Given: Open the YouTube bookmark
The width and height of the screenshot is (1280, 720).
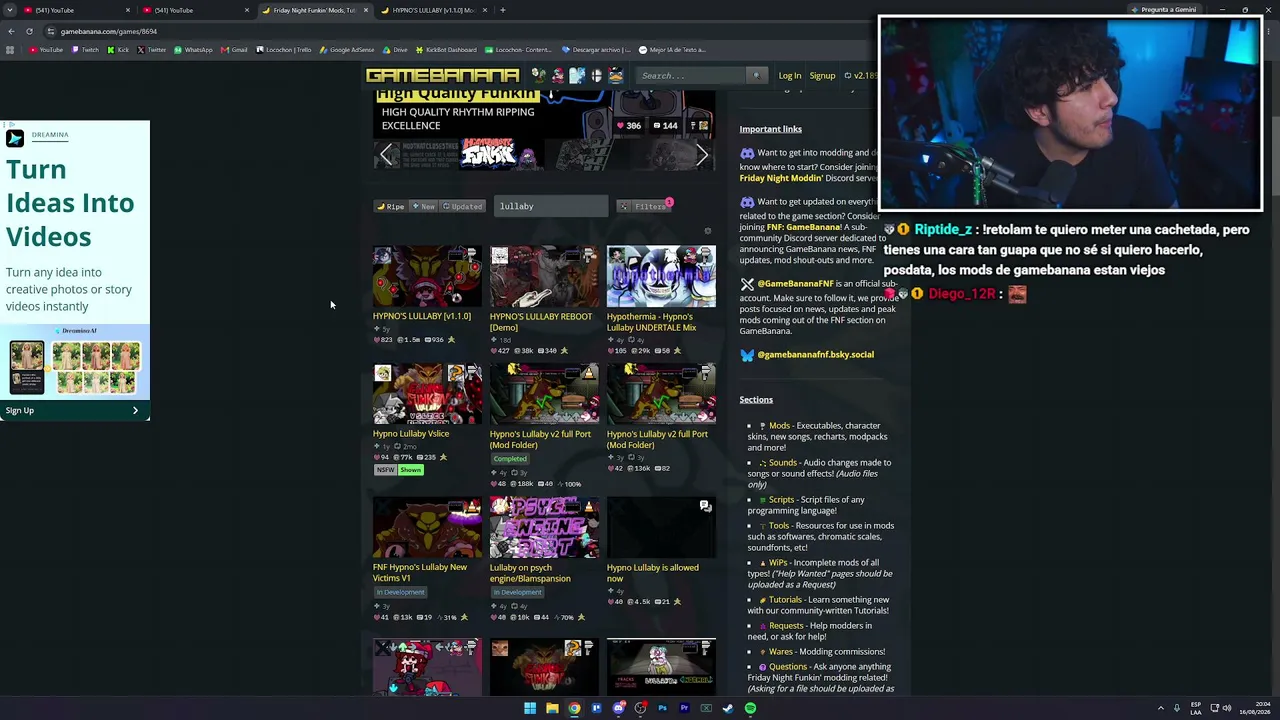Looking at the screenshot, I should [x=46, y=50].
